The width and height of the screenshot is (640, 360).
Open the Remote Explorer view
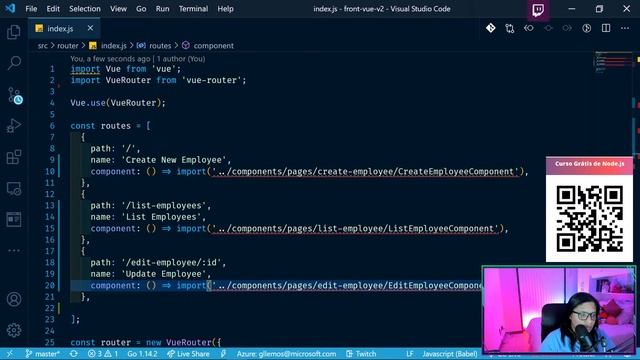14,189
